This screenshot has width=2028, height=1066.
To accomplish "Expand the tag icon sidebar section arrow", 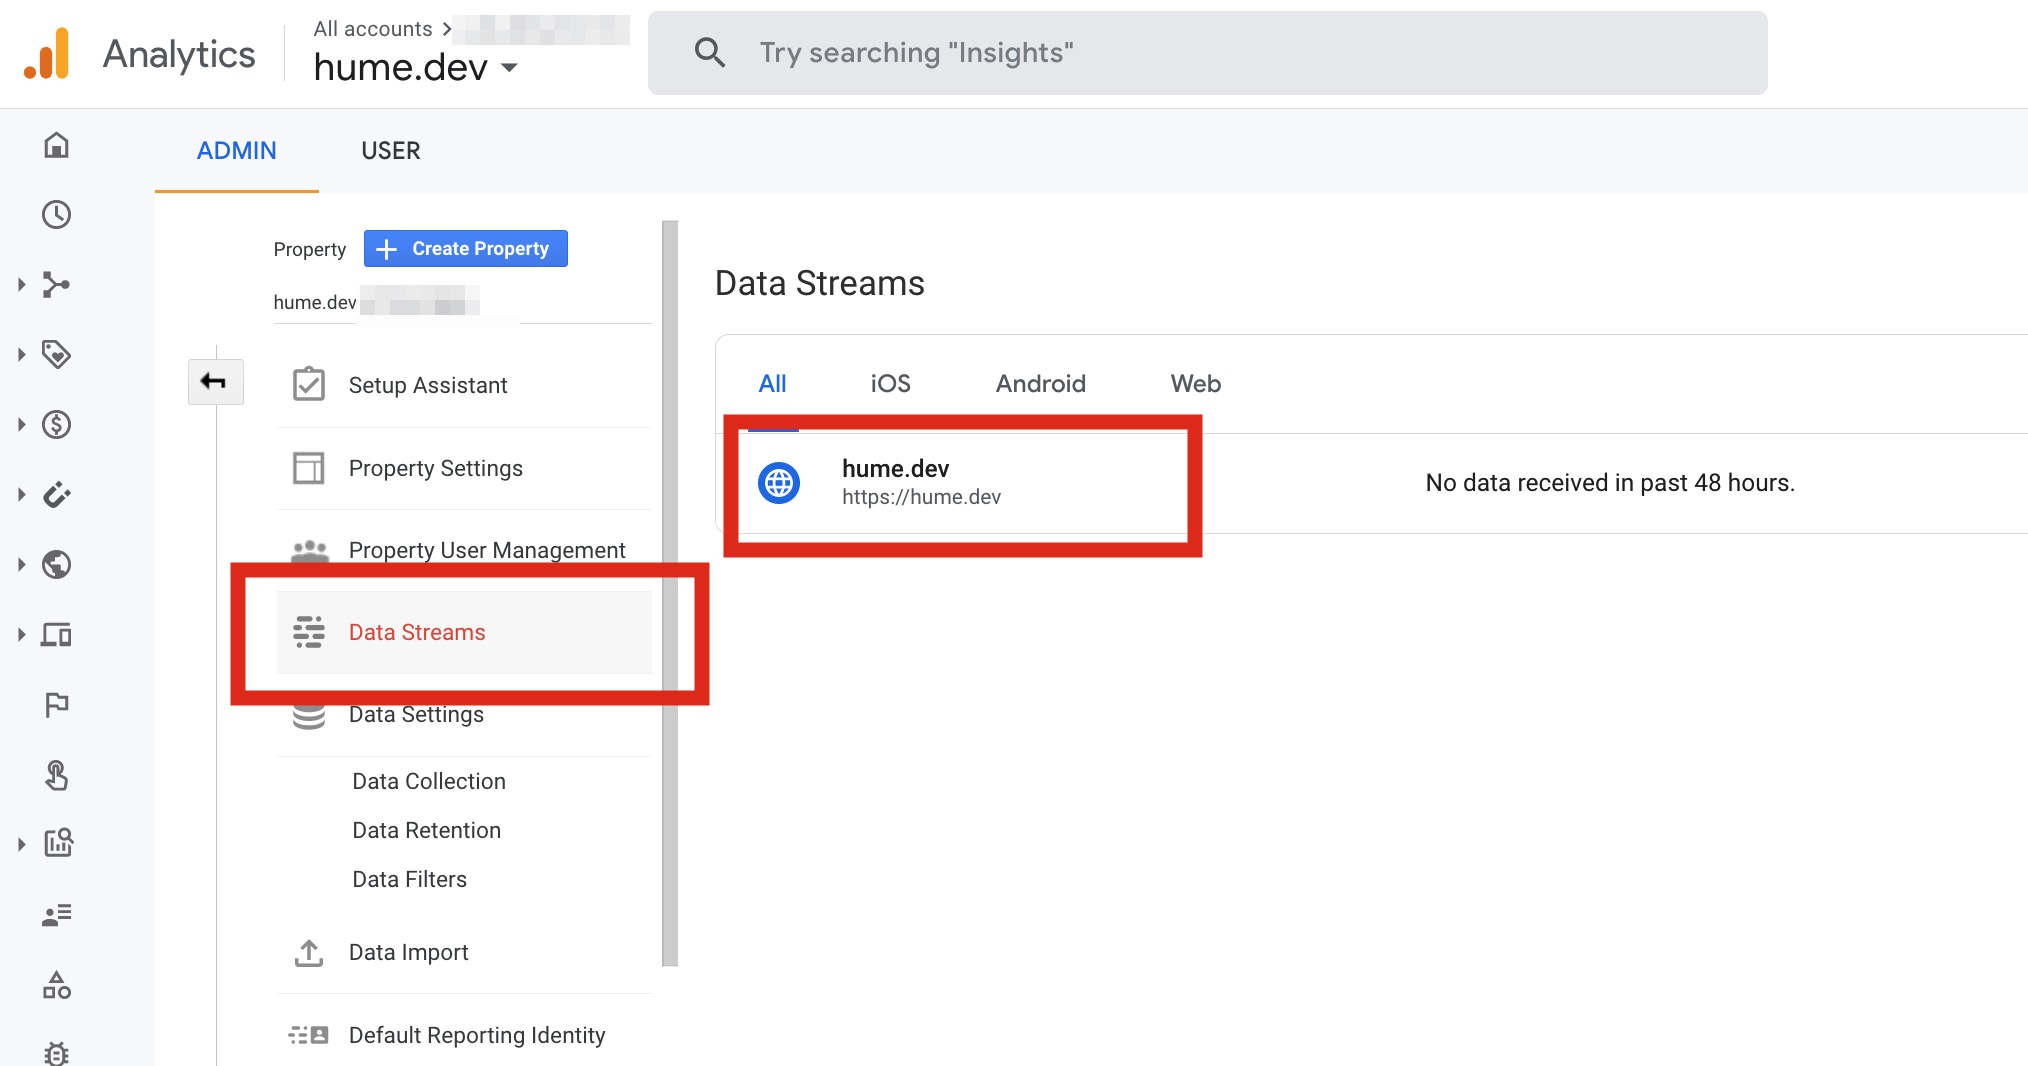I will [21, 355].
